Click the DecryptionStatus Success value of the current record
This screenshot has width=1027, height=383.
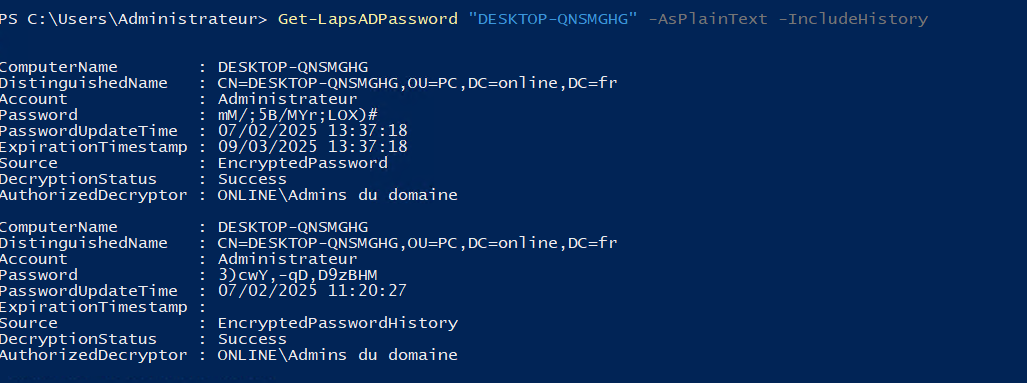(252, 179)
